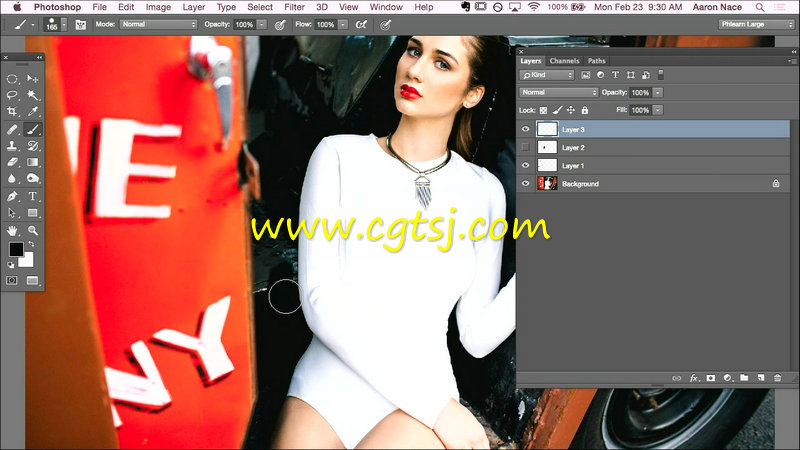Screen dimensions: 800x450
Task: Open the brush preset picker arrow
Action: tap(64, 24)
